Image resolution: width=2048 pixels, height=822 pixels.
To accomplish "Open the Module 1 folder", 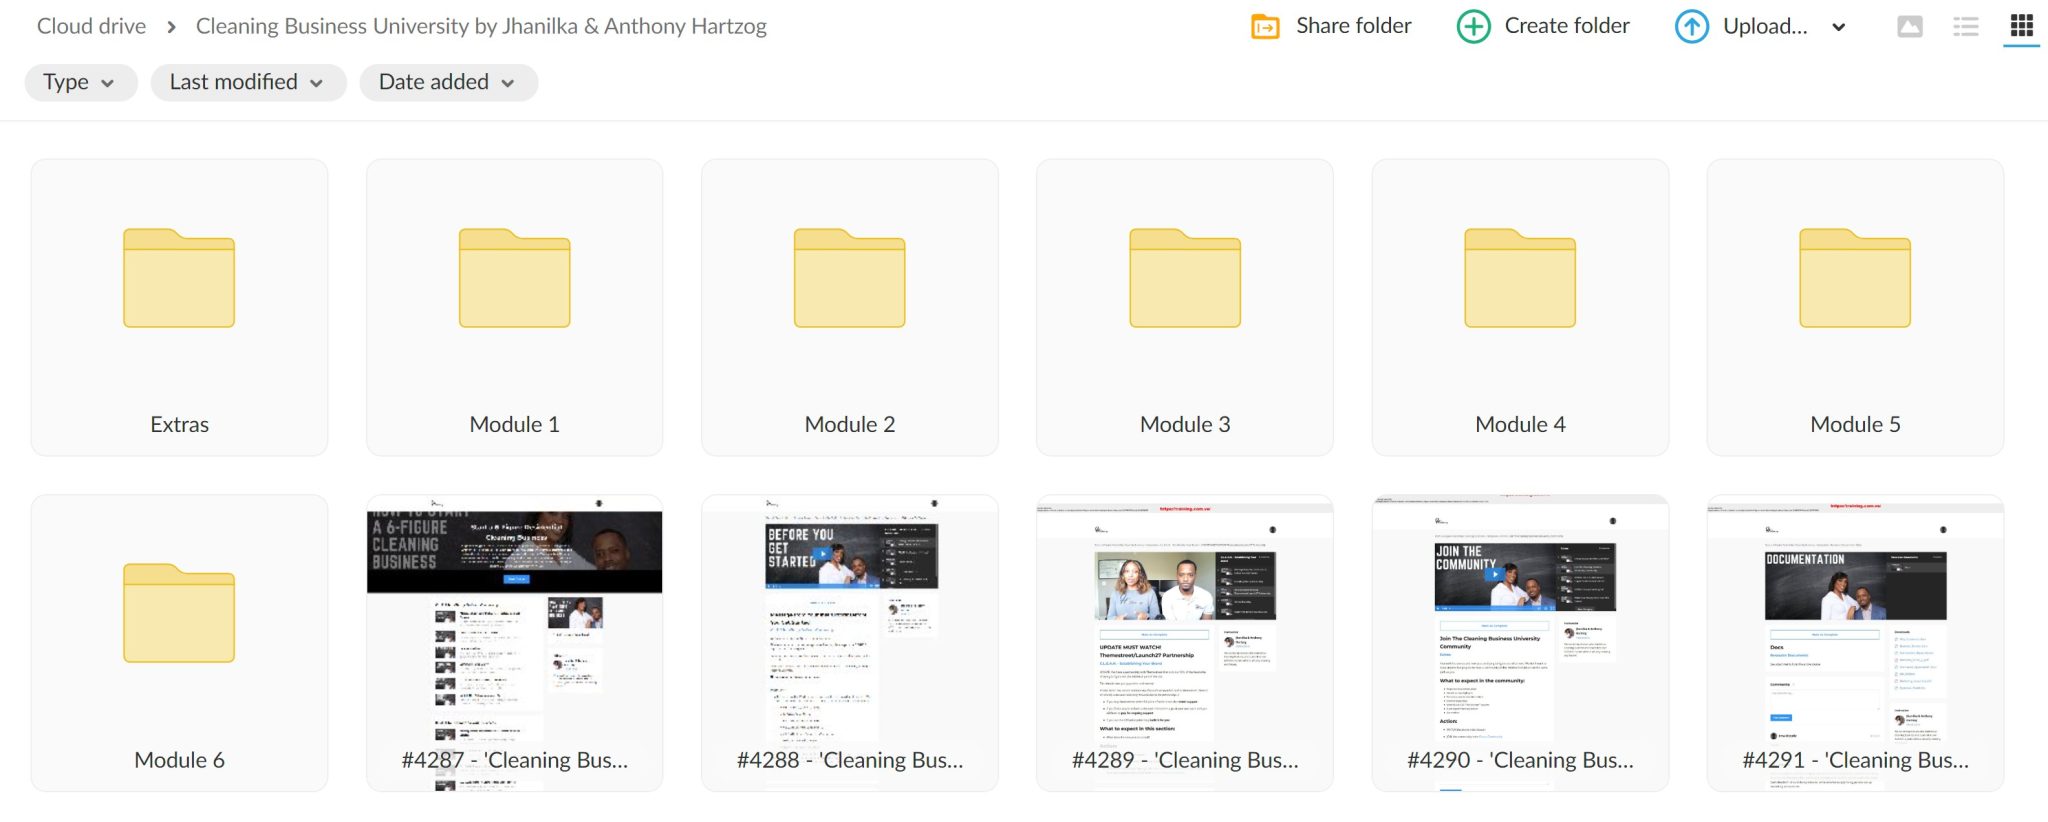I will [514, 307].
